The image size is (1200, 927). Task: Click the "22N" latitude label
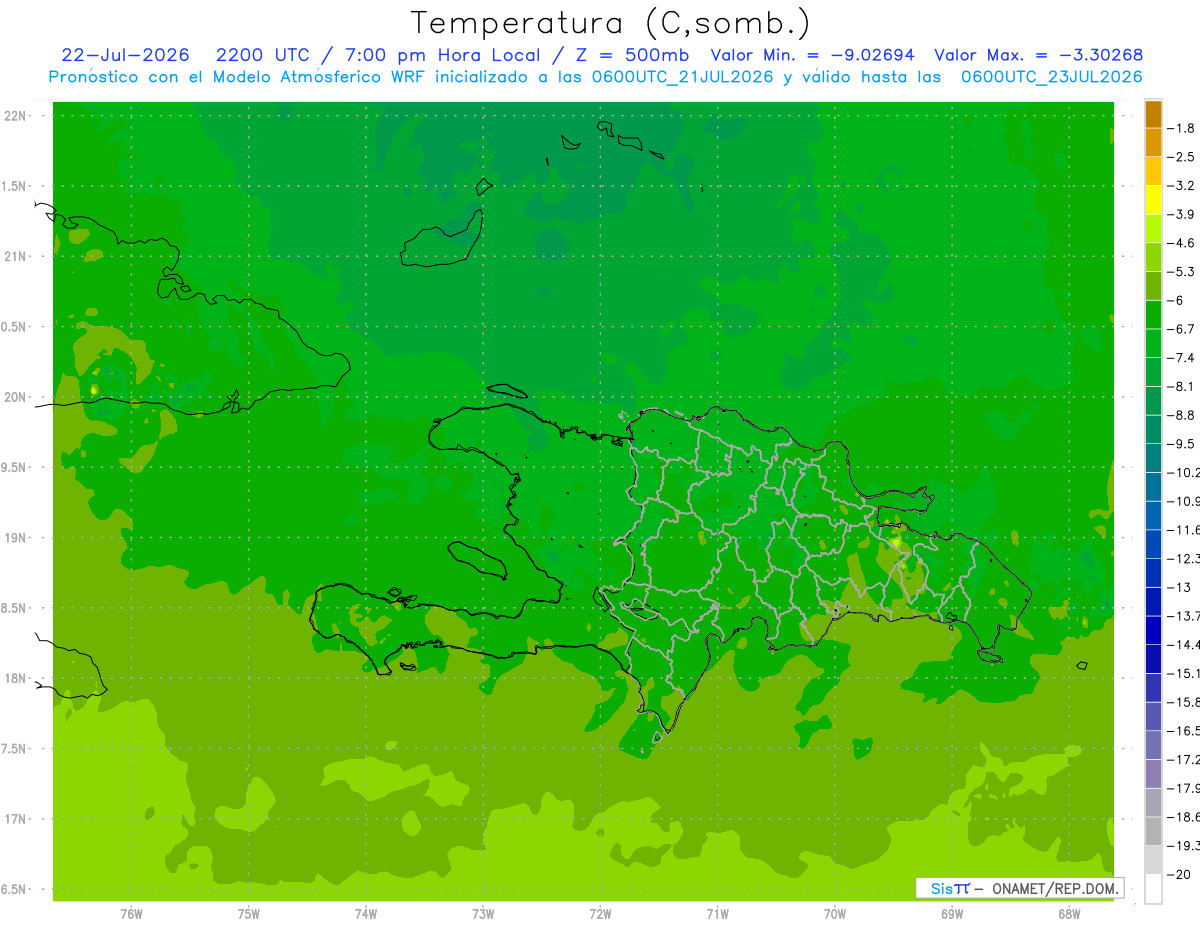pos(14,116)
